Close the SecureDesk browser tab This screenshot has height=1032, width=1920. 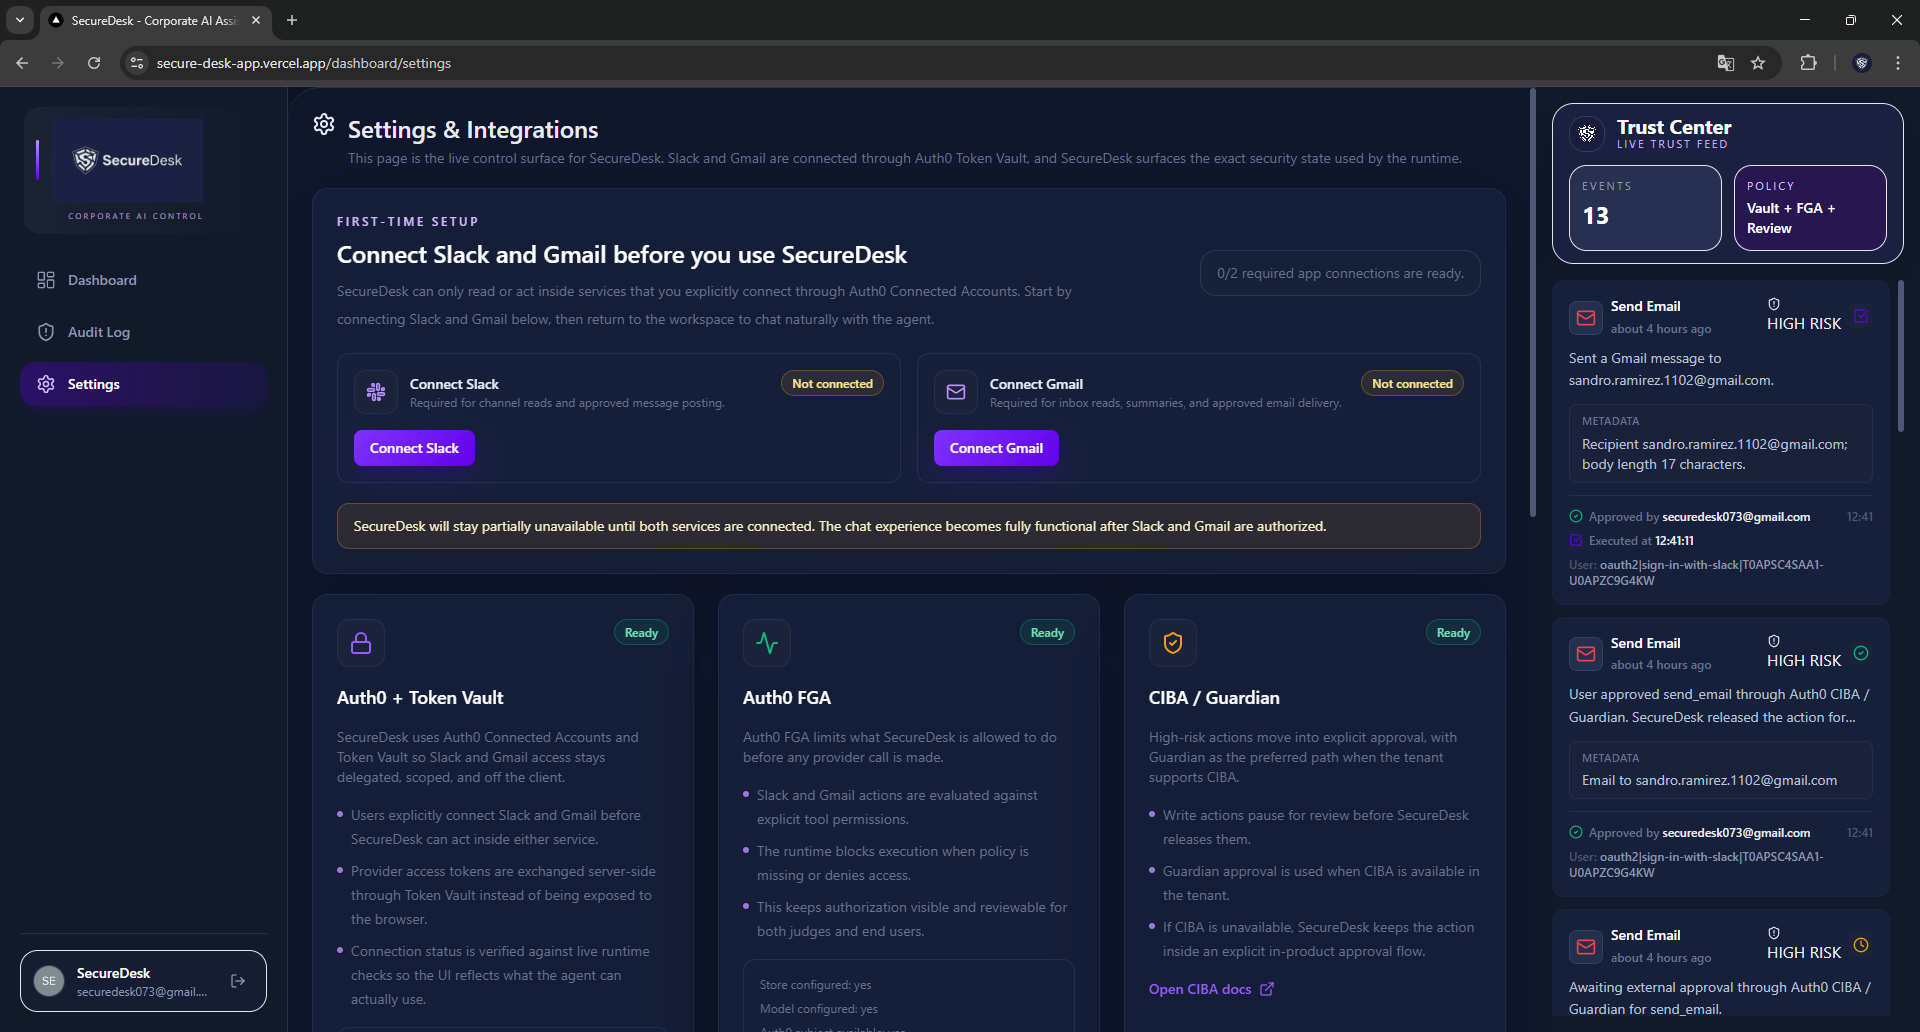pyautogui.click(x=256, y=20)
